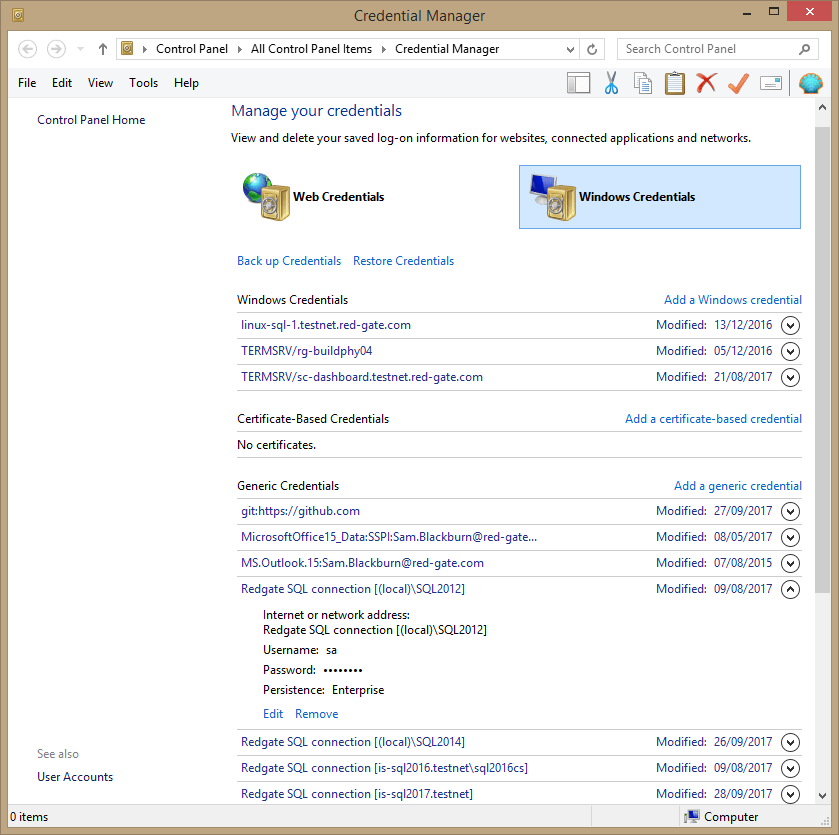Click the Paste clipboard toolbar icon
The image size is (839, 835).
(x=675, y=83)
